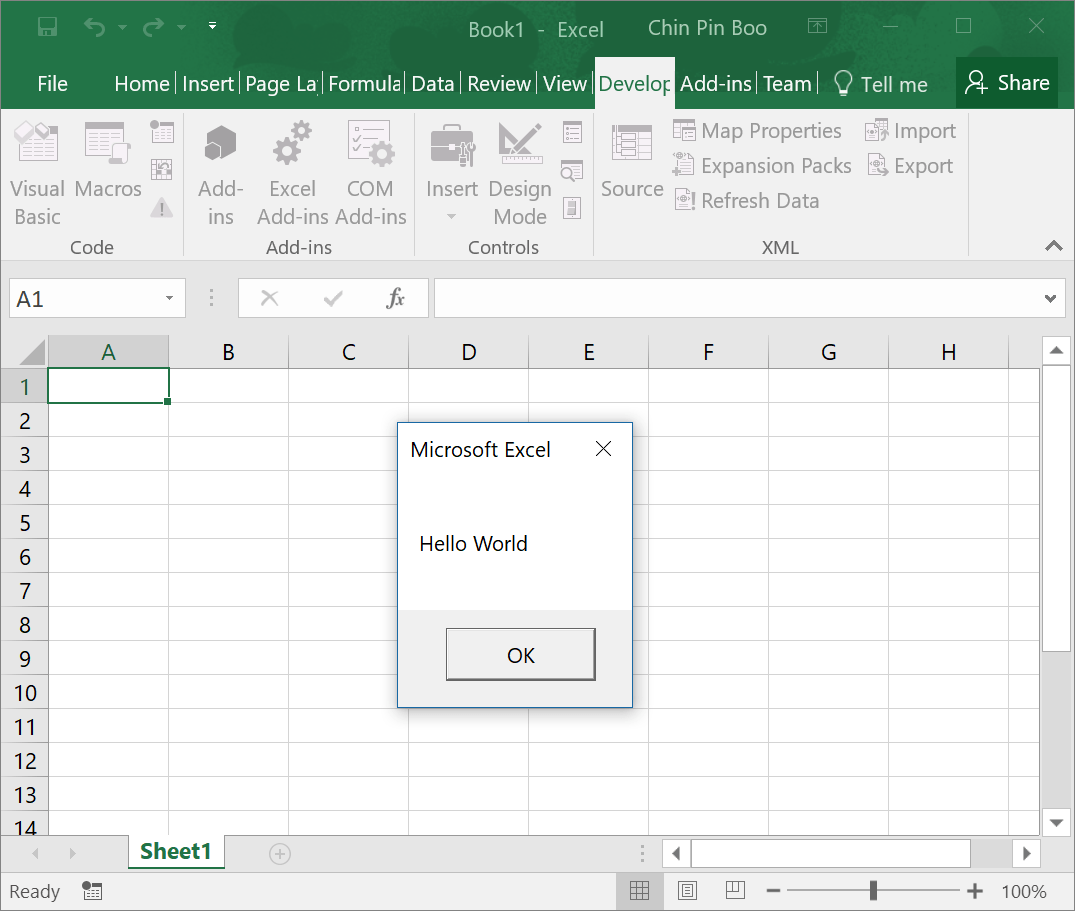Image resolution: width=1075 pixels, height=911 pixels.
Task: Refresh the XML data
Action: tap(747, 200)
